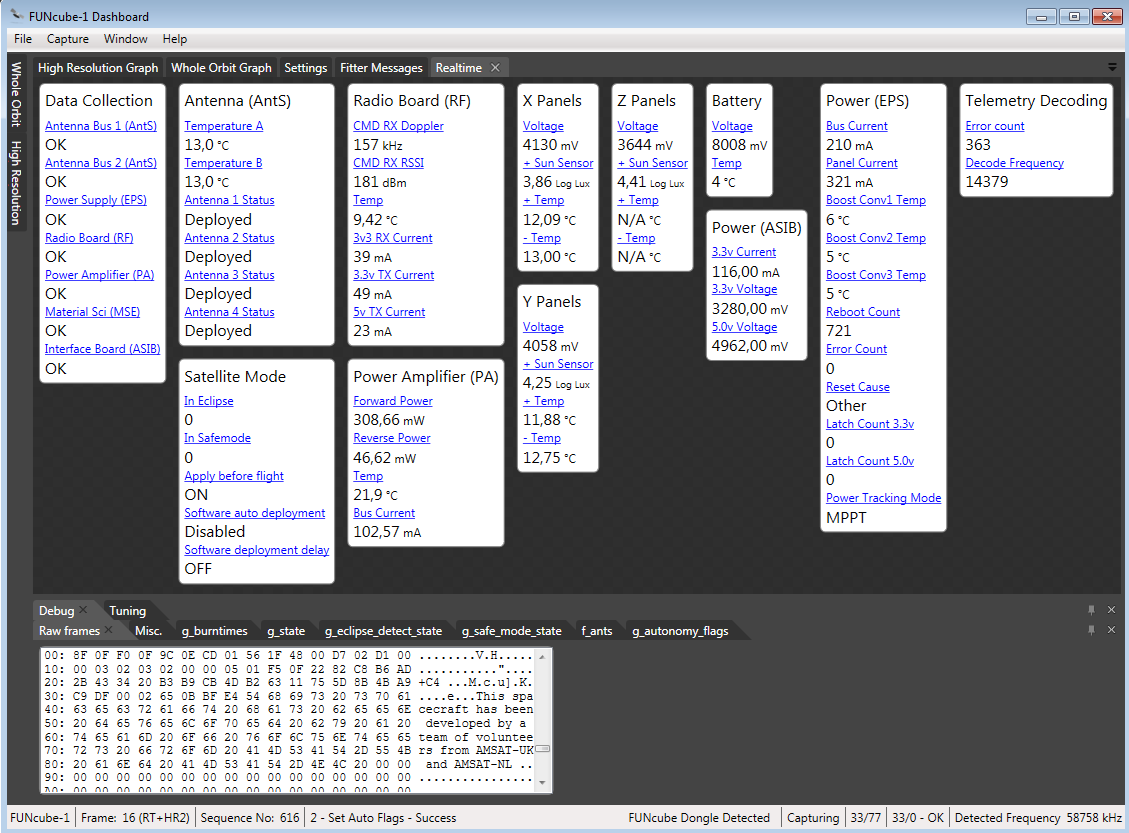Viewport: 1129px width, 833px height.
Task: Open the g_safe_mode_state tab
Action: click(x=511, y=631)
